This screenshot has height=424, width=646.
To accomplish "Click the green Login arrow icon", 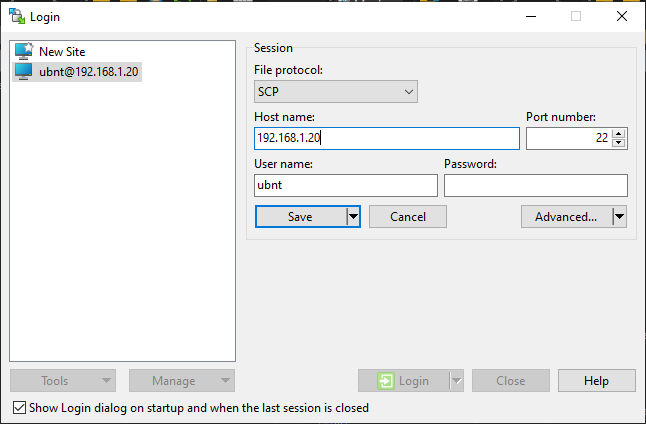I will click(x=386, y=381).
